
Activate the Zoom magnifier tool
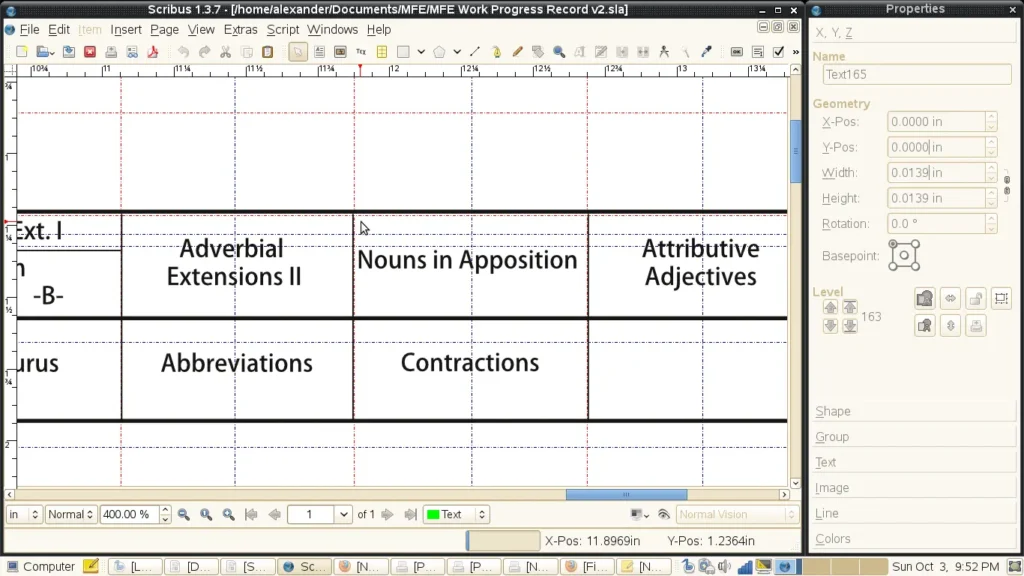pos(559,52)
